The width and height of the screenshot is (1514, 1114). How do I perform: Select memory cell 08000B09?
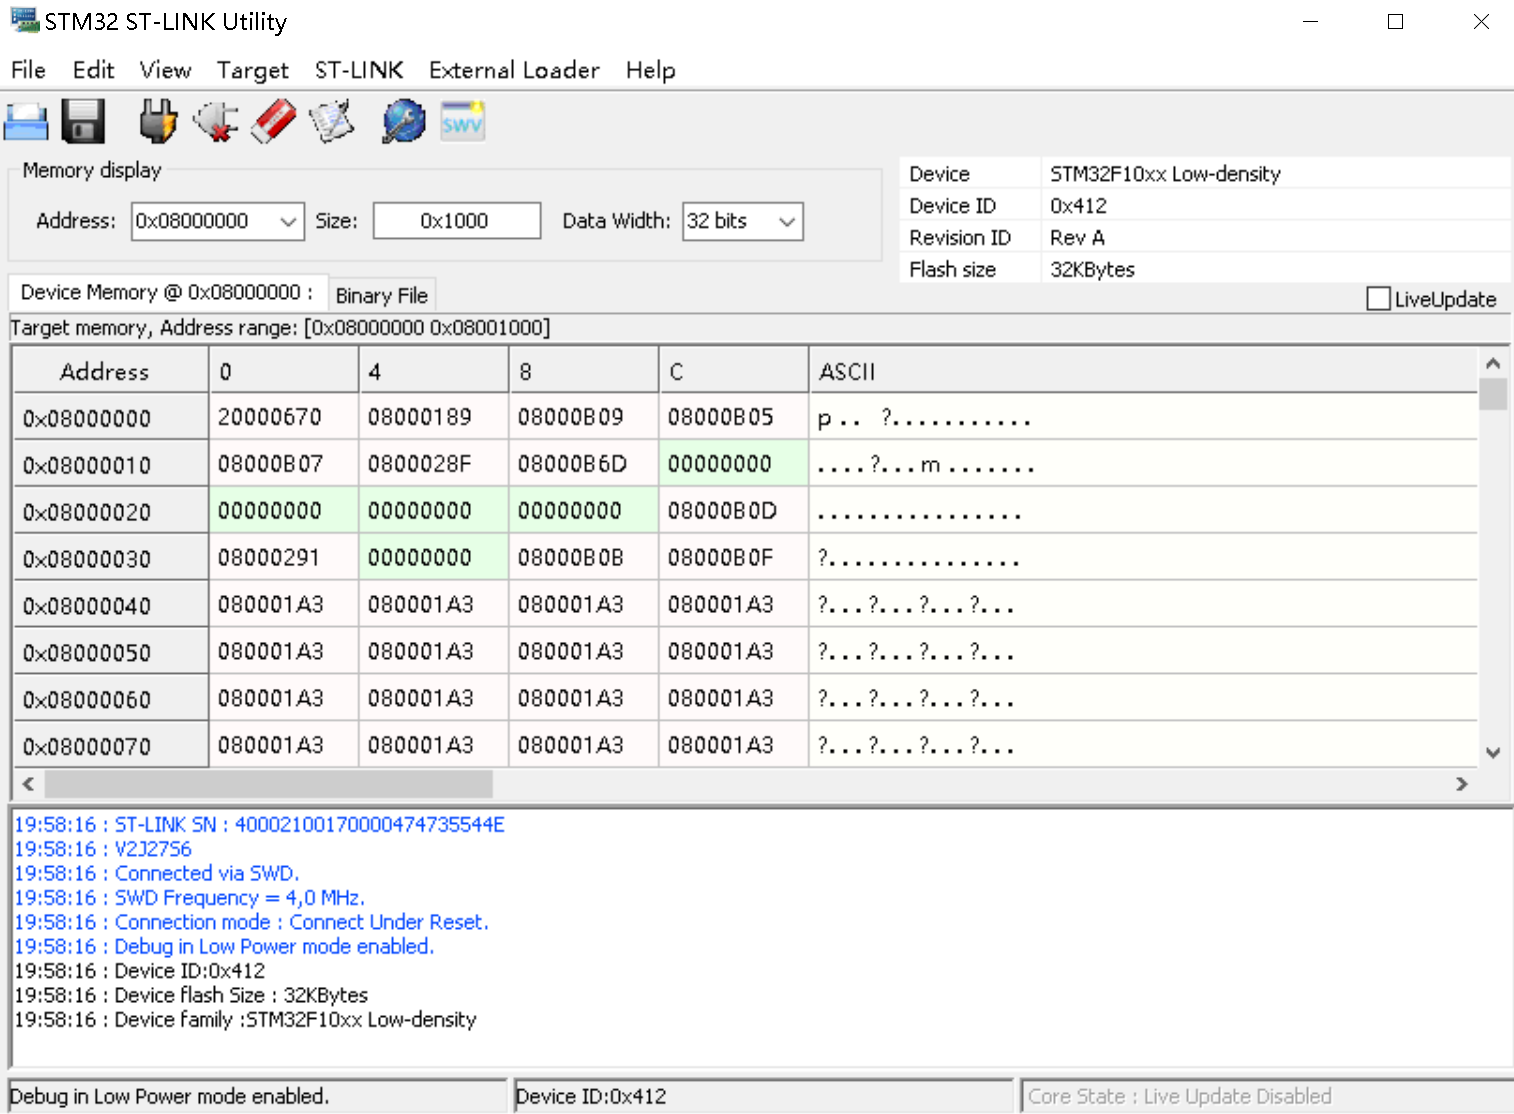tap(584, 417)
